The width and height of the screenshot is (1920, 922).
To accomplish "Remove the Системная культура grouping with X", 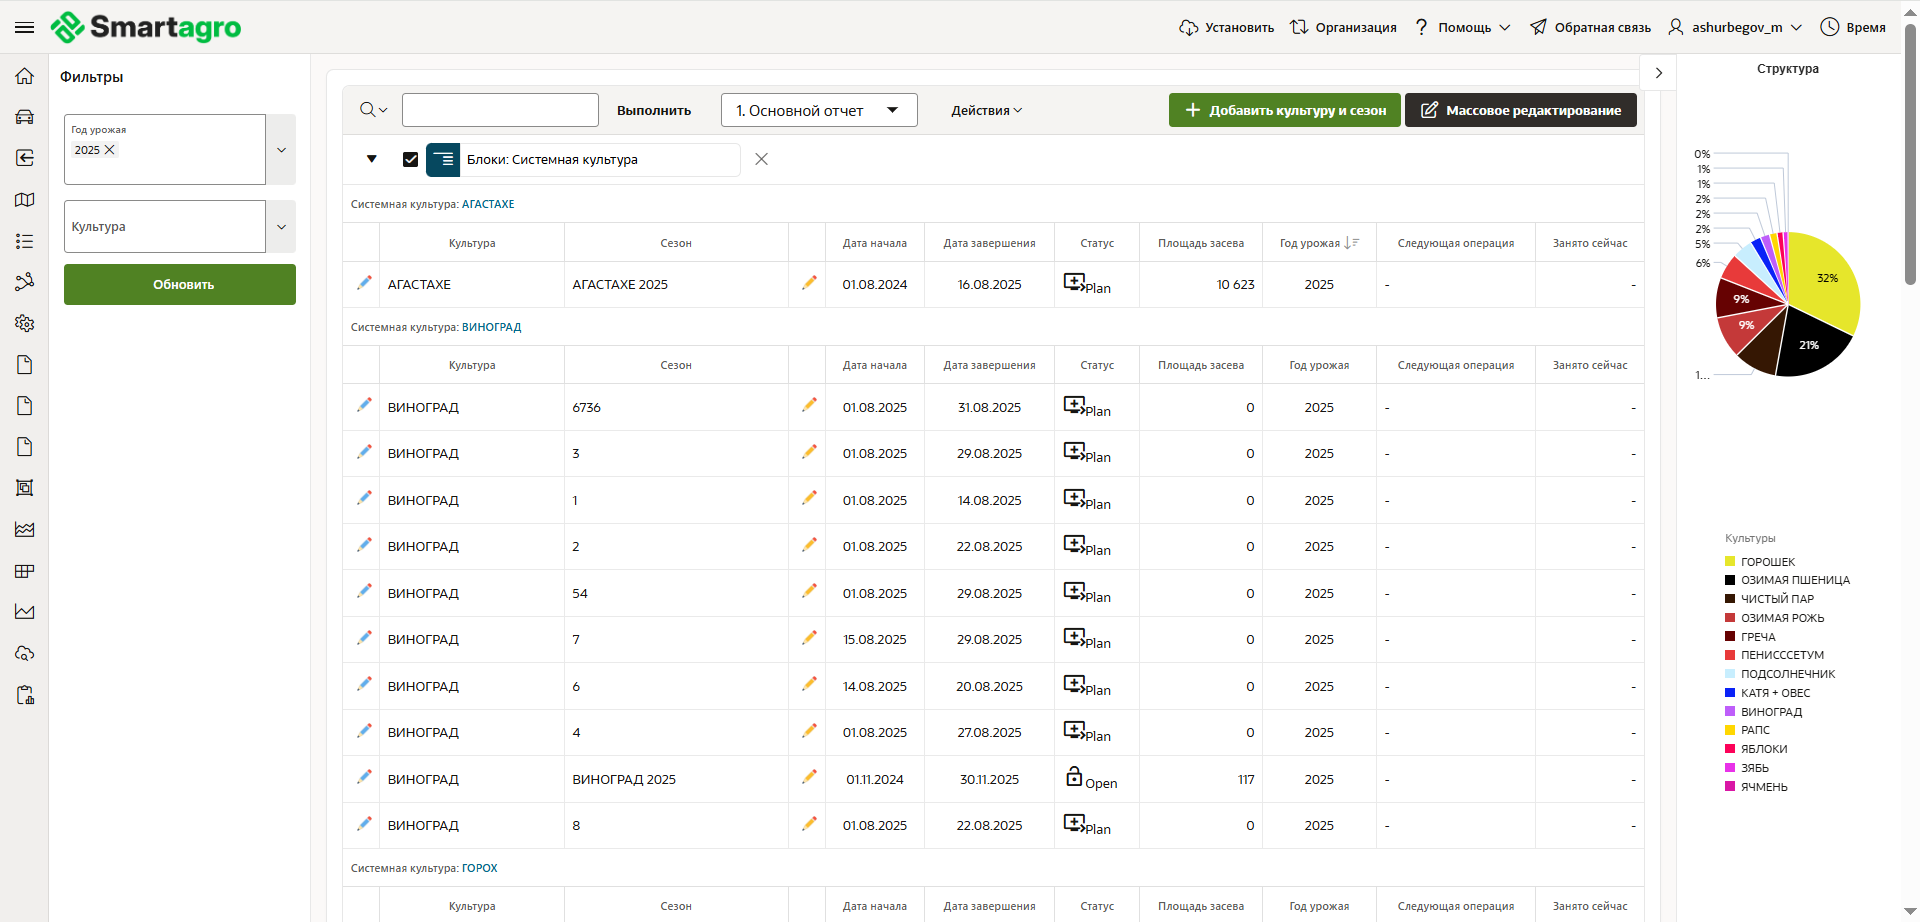I will 761,160.
